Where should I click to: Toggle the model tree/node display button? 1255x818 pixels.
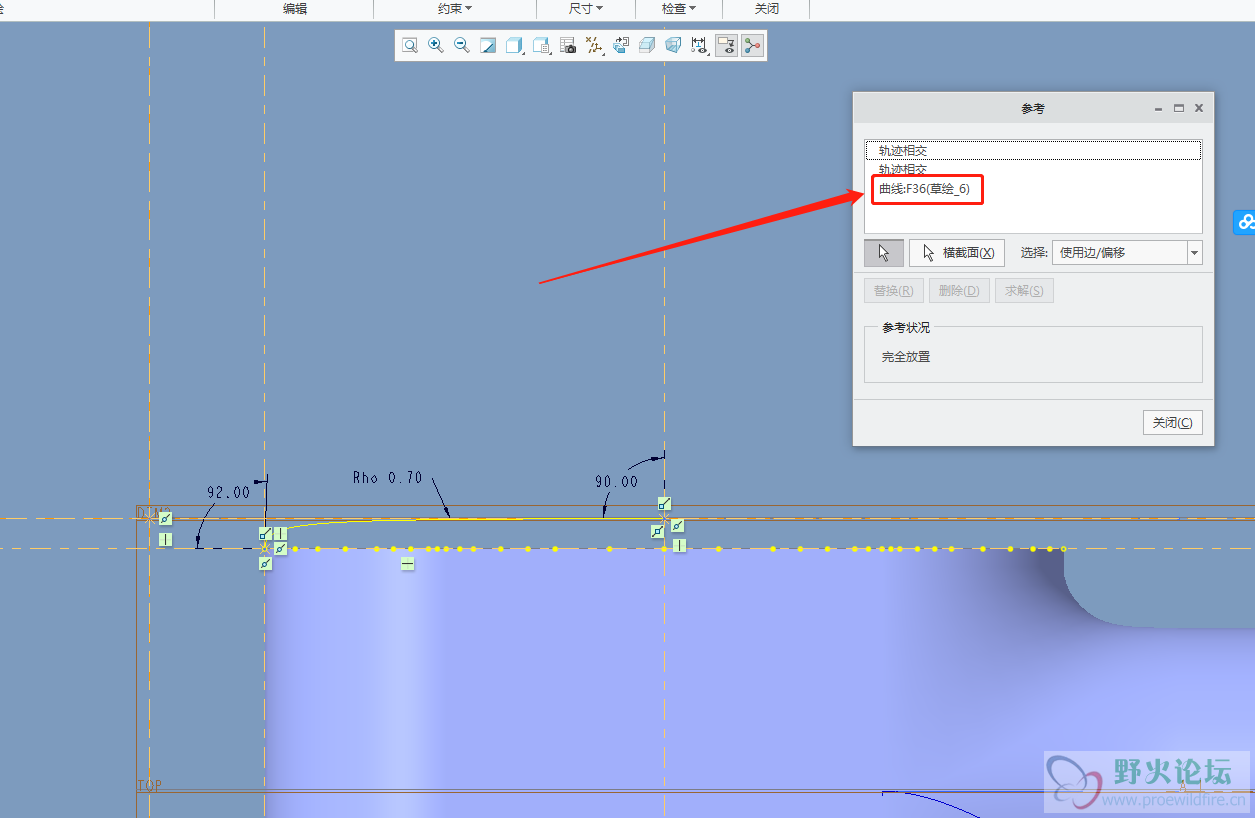(752, 45)
